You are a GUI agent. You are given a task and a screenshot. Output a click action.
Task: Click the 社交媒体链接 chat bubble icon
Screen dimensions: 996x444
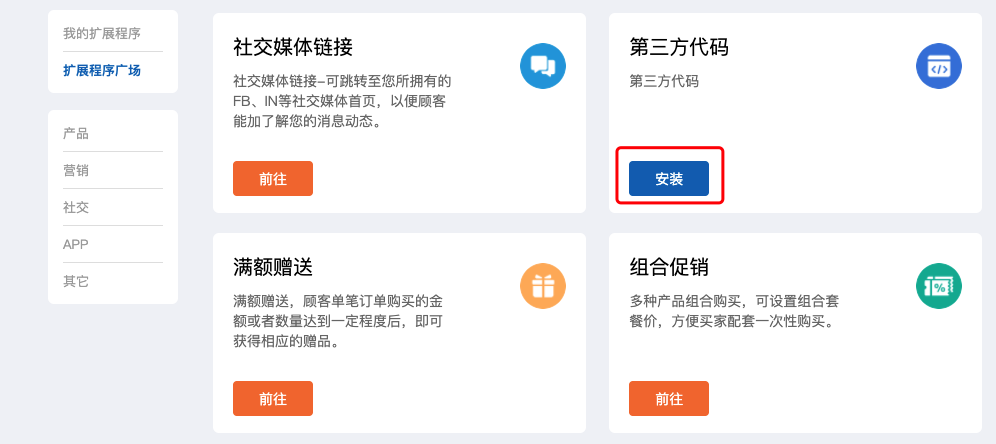pos(542,66)
